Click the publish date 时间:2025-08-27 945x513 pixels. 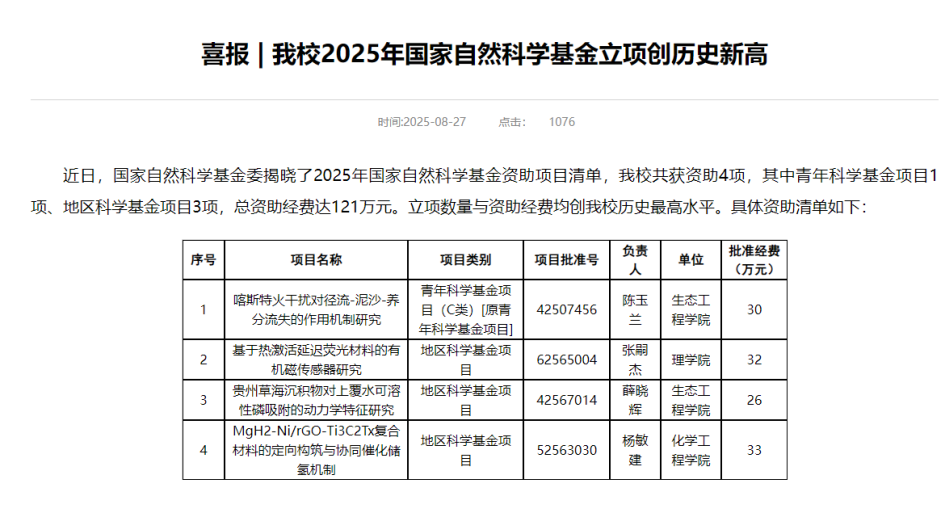coord(422,122)
